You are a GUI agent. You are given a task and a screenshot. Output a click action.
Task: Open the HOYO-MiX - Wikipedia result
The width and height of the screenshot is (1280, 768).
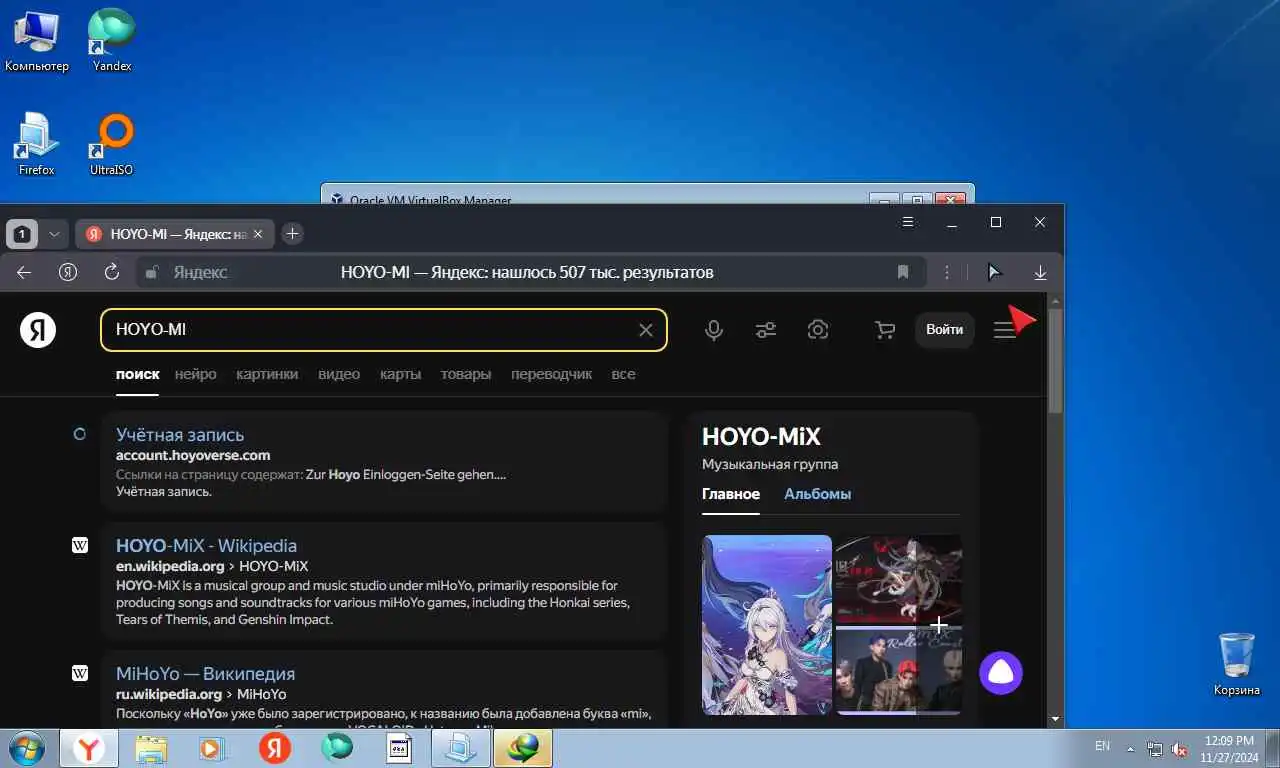pyautogui.click(x=206, y=546)
